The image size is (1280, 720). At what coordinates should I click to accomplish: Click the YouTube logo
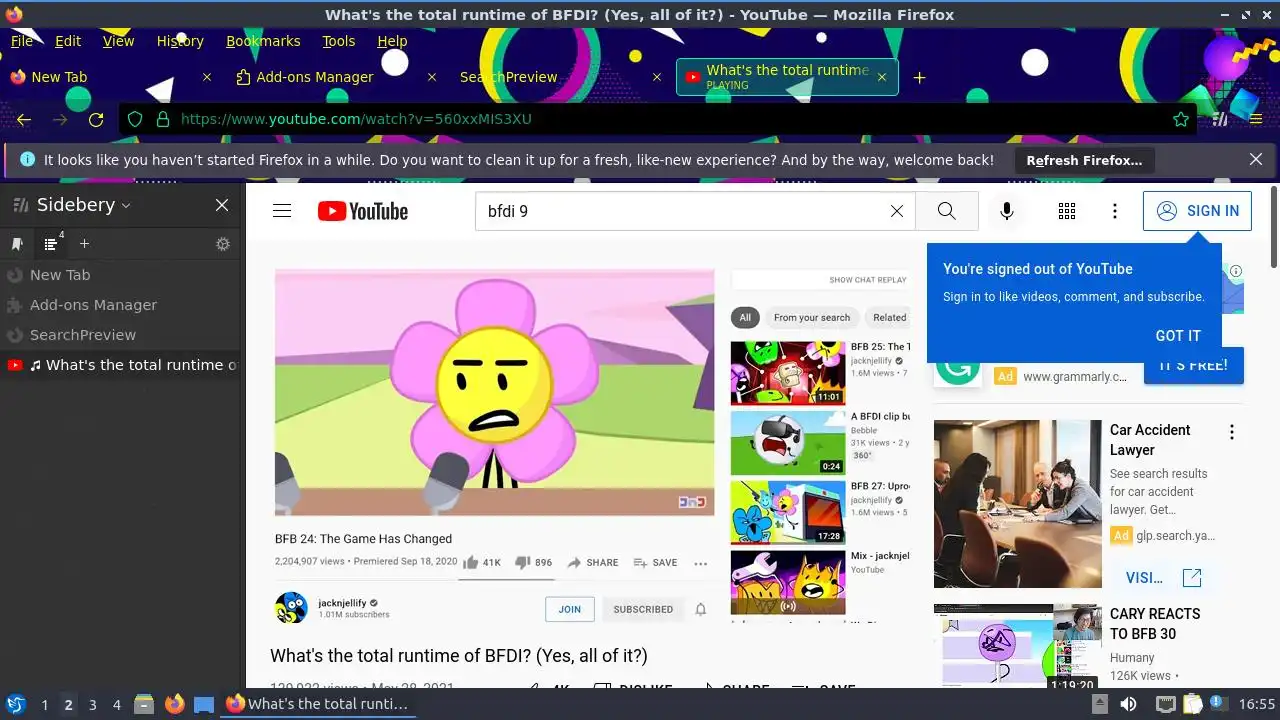[x=363, y=211]
